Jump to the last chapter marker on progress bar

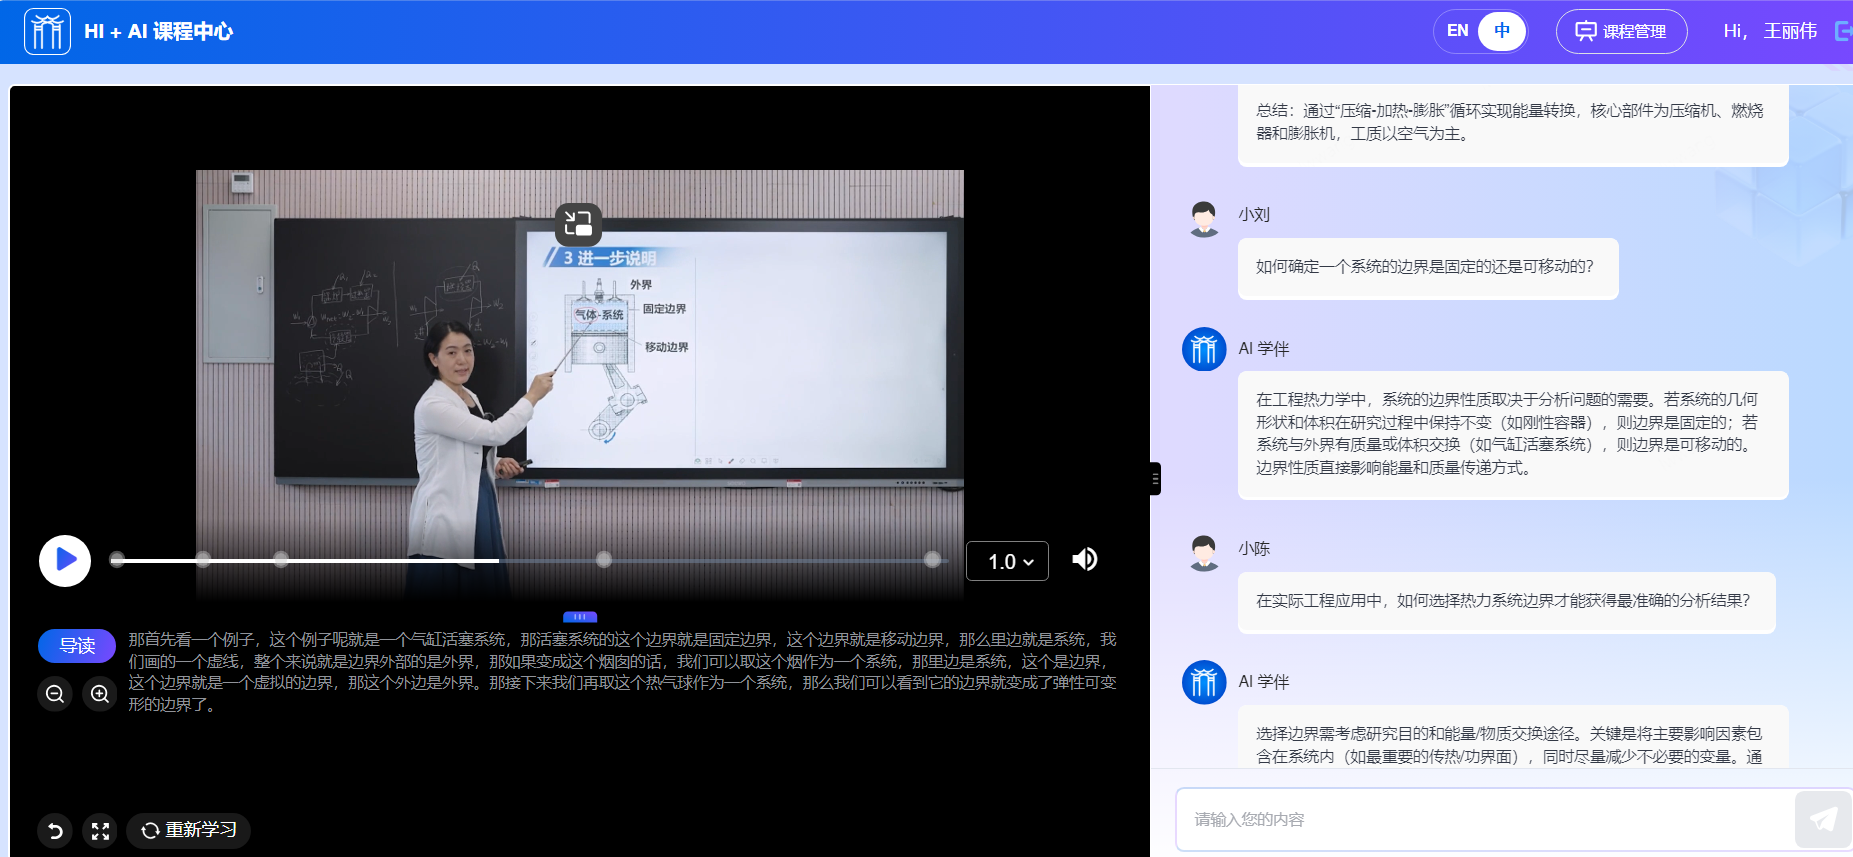pos(932,560)
